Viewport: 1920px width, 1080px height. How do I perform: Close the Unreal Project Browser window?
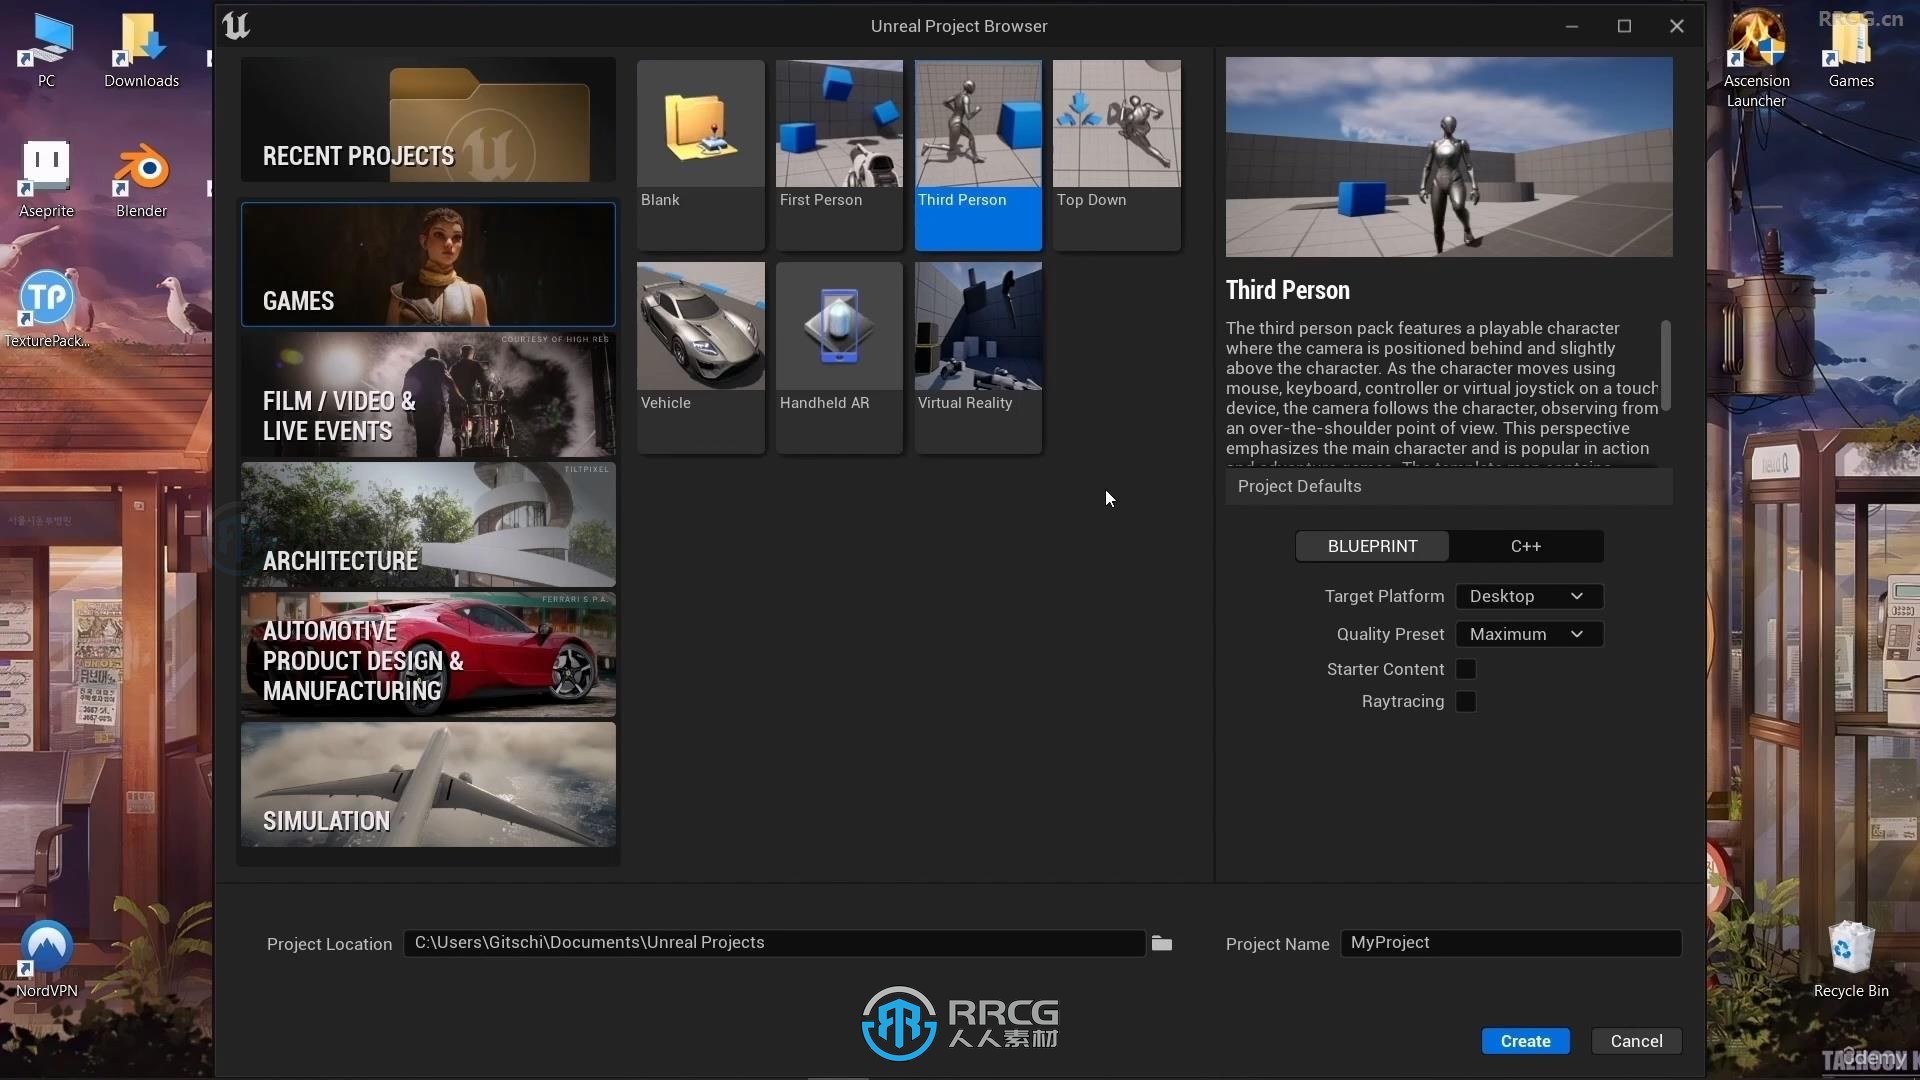coord(1677,26)
